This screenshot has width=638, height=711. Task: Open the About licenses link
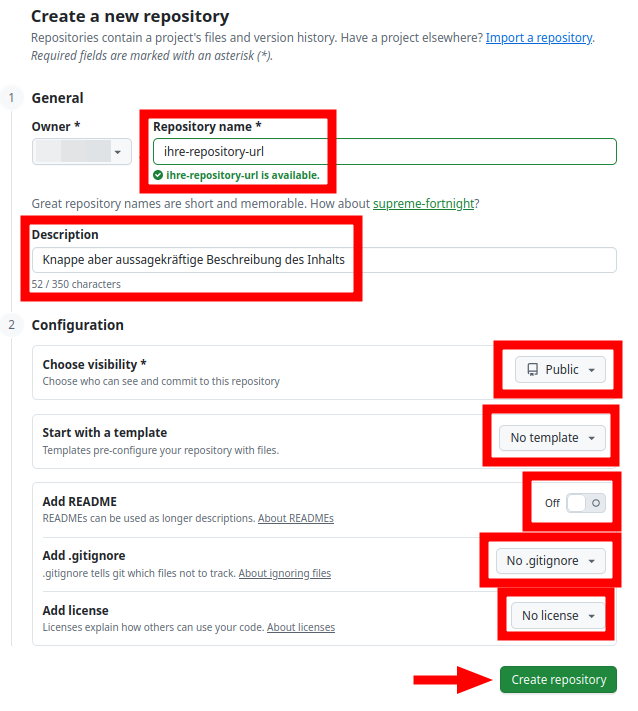click(x=300, y=628)
